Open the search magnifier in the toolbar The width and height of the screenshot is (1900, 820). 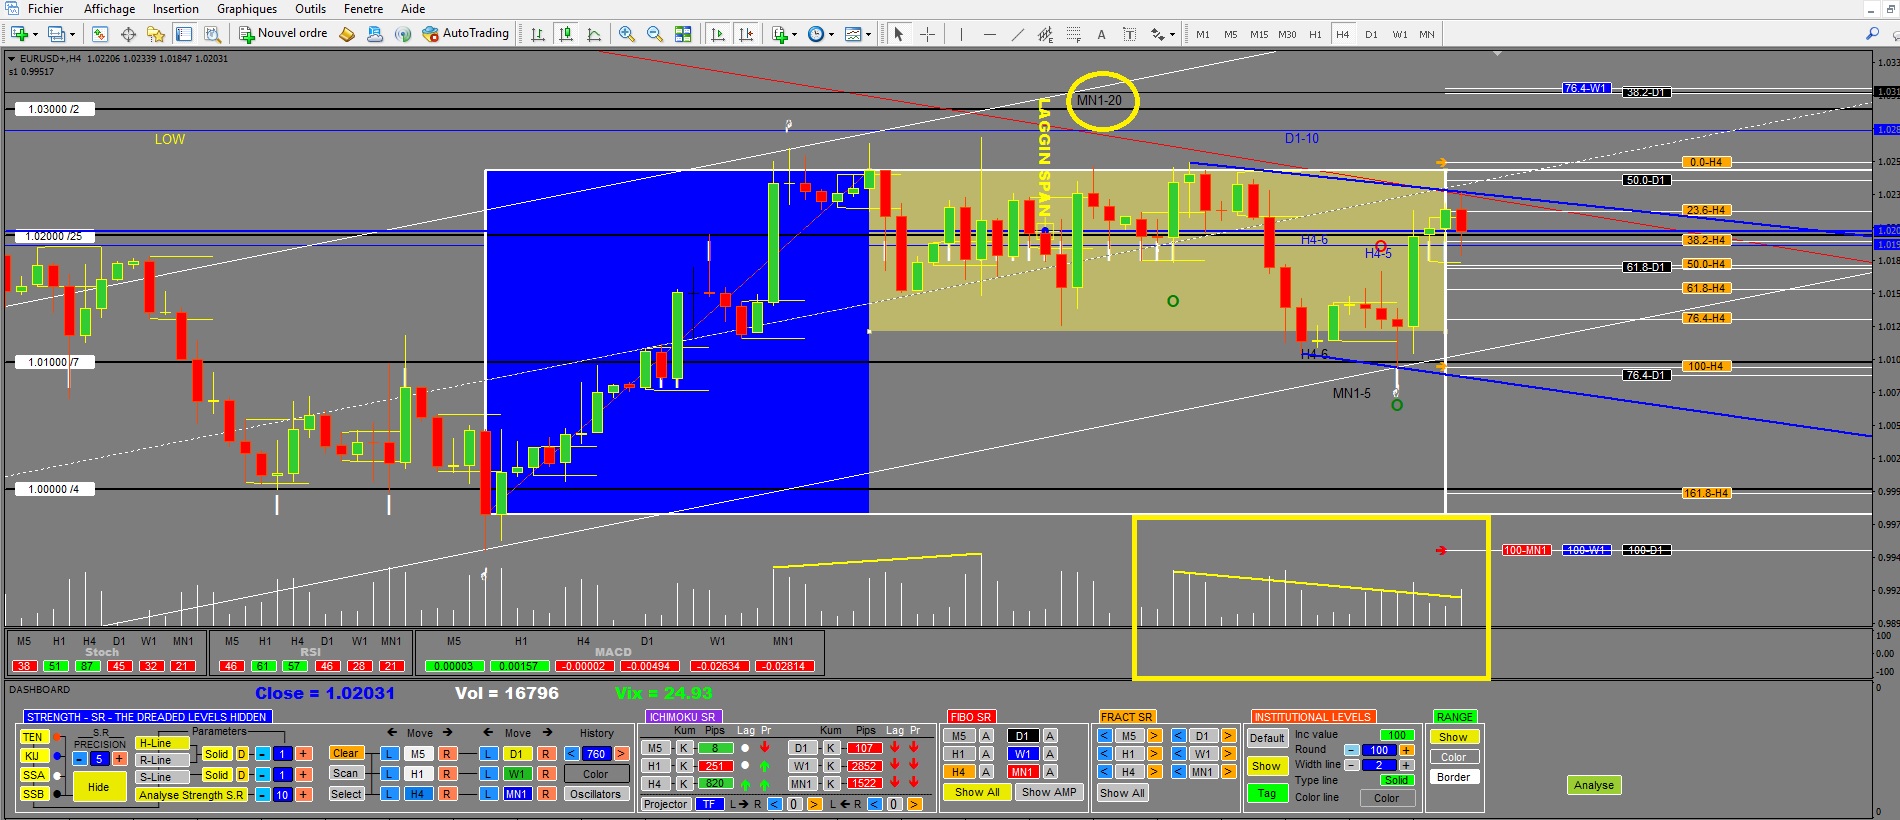point(1872,34)
